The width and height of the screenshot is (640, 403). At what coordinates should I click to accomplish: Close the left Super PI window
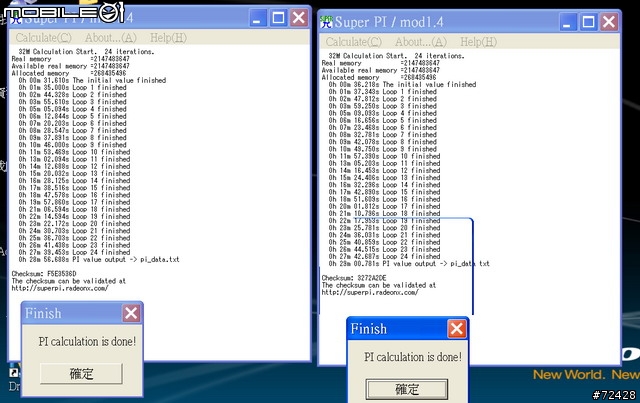click(299, 18)
